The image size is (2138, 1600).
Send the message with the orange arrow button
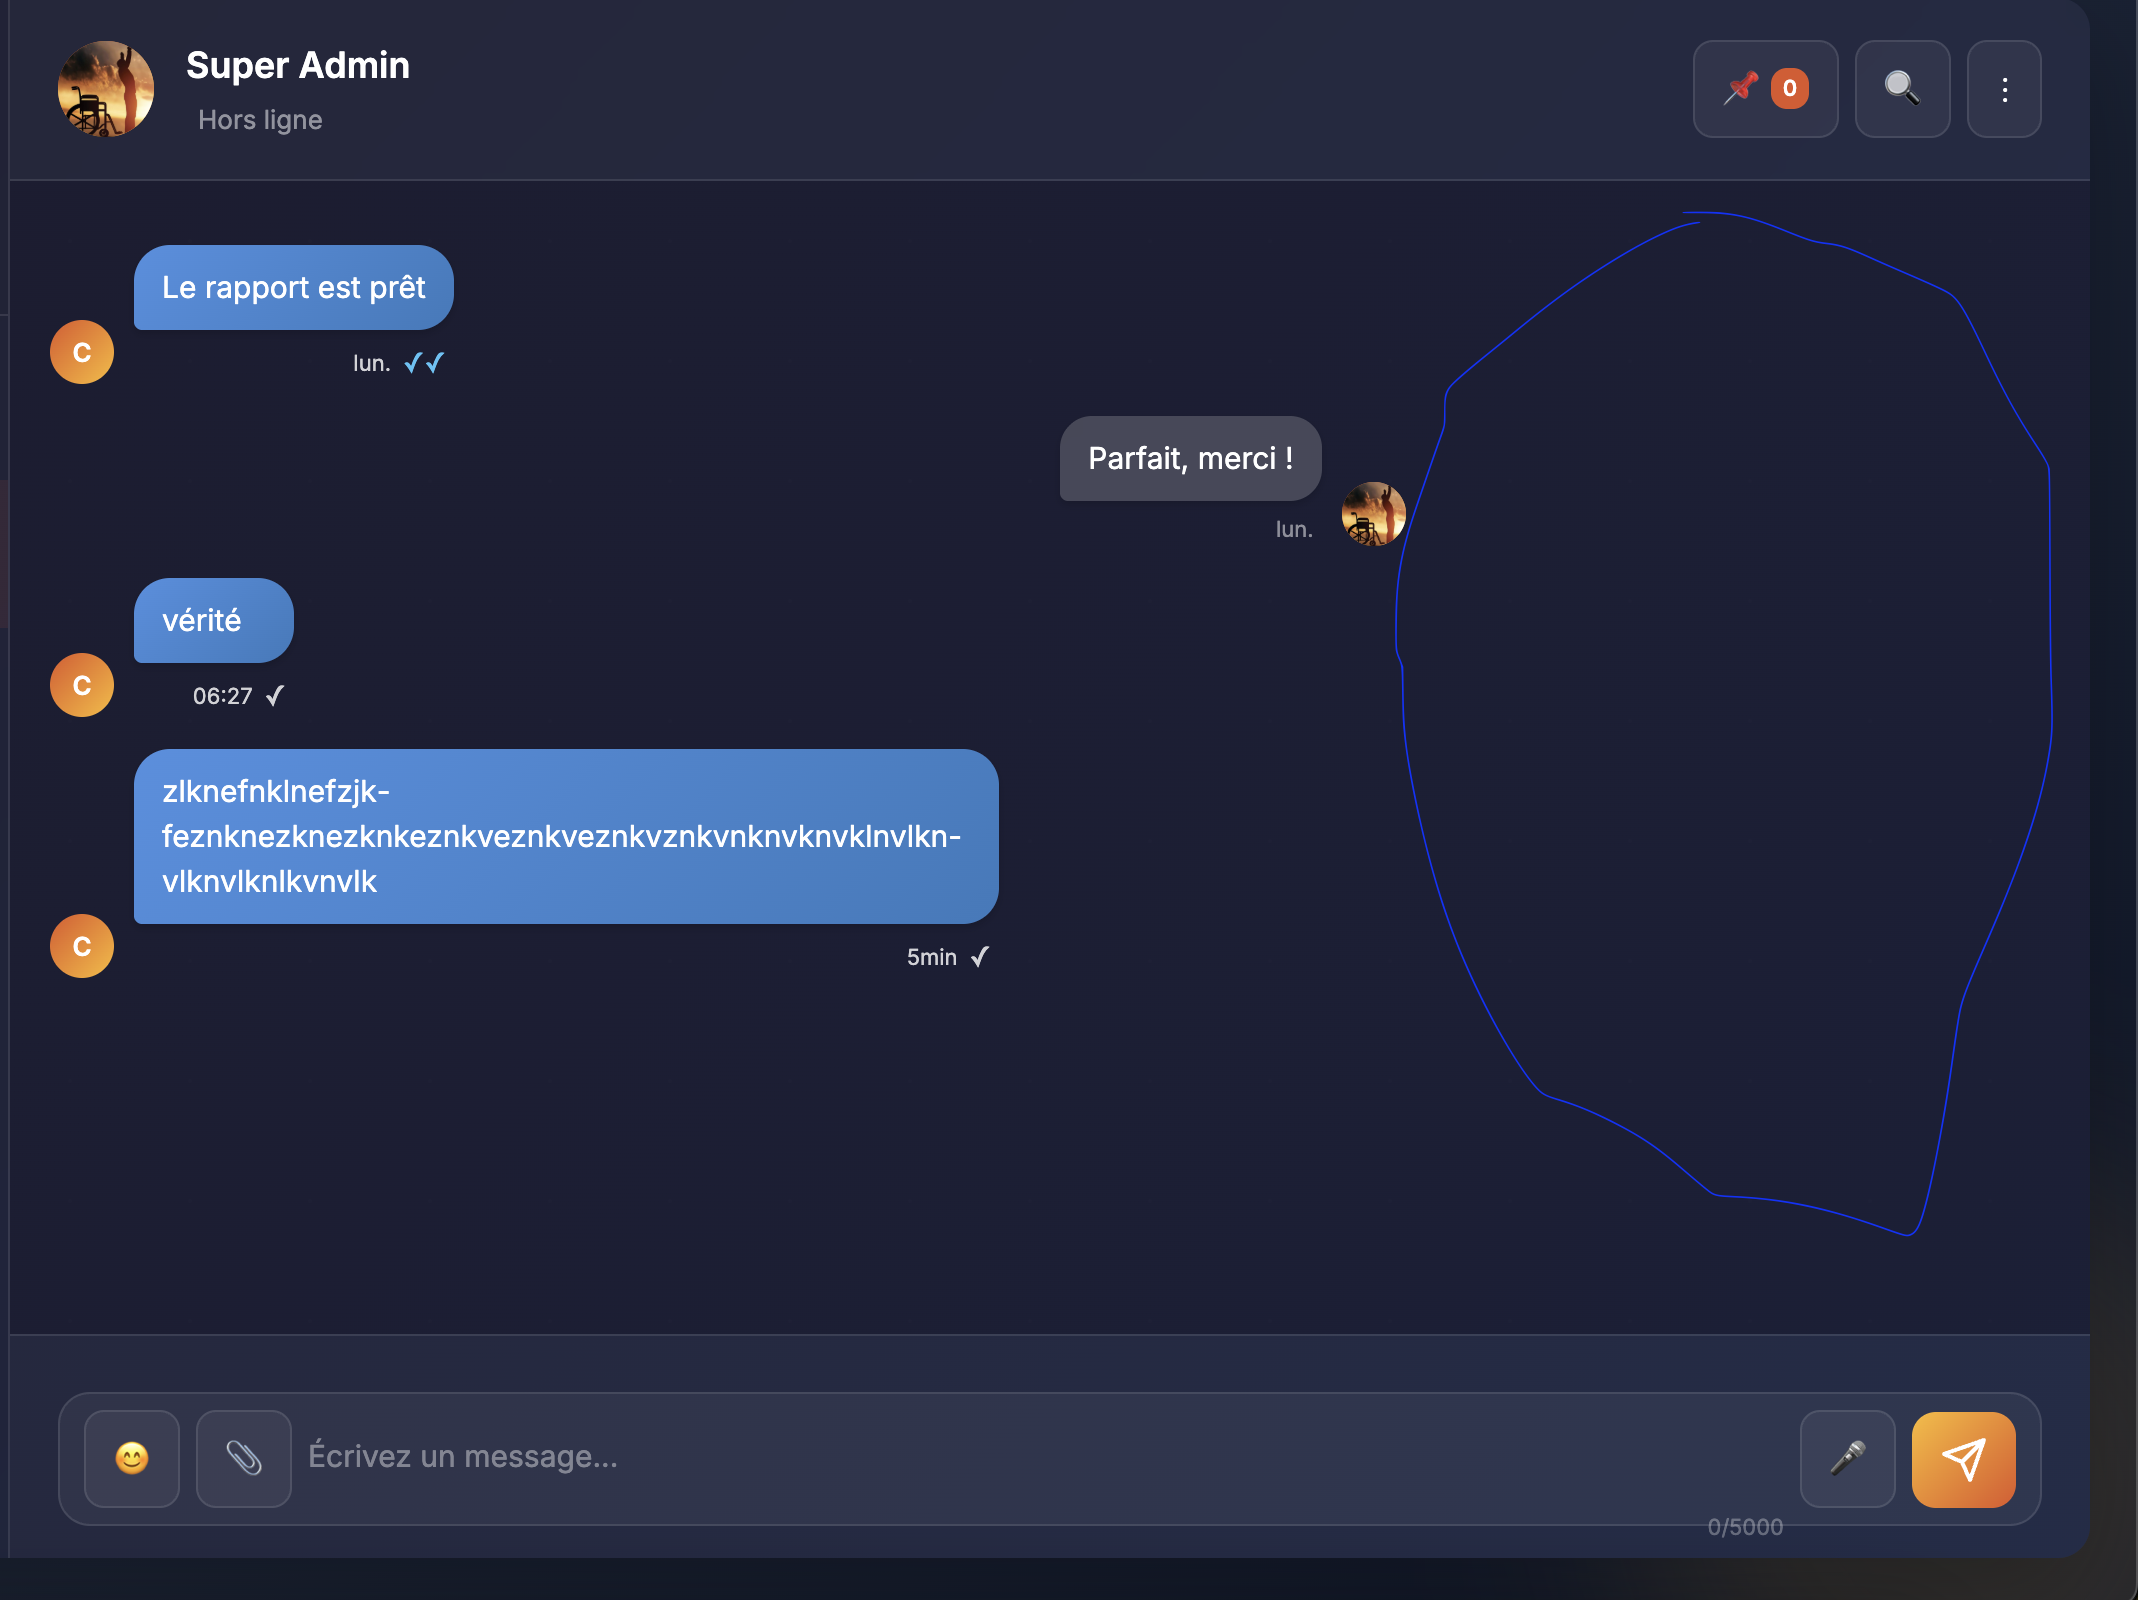(x=1963, y=1459)
